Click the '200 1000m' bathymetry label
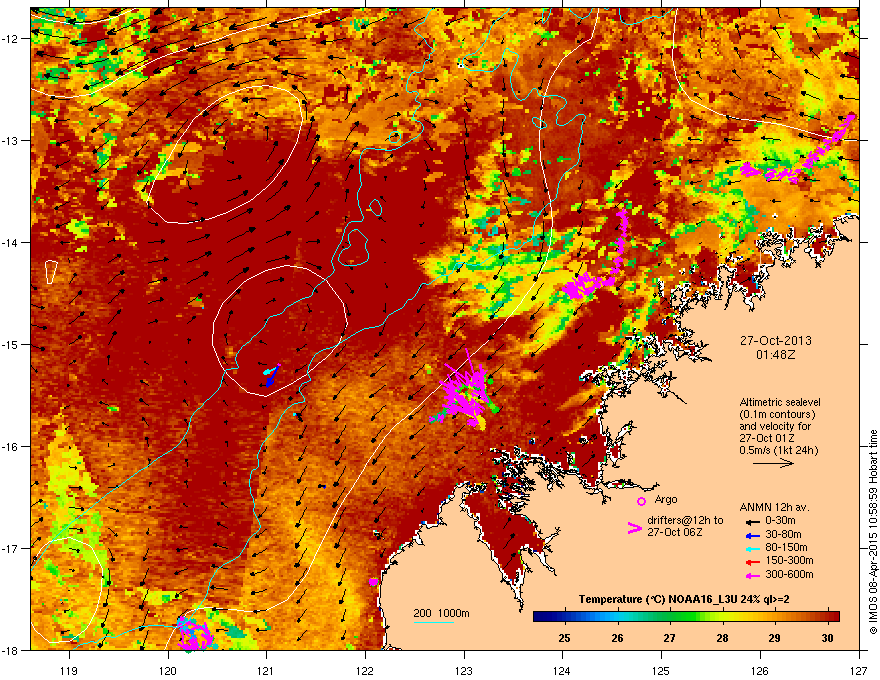 pyautogui.click(x=441, y=613)
